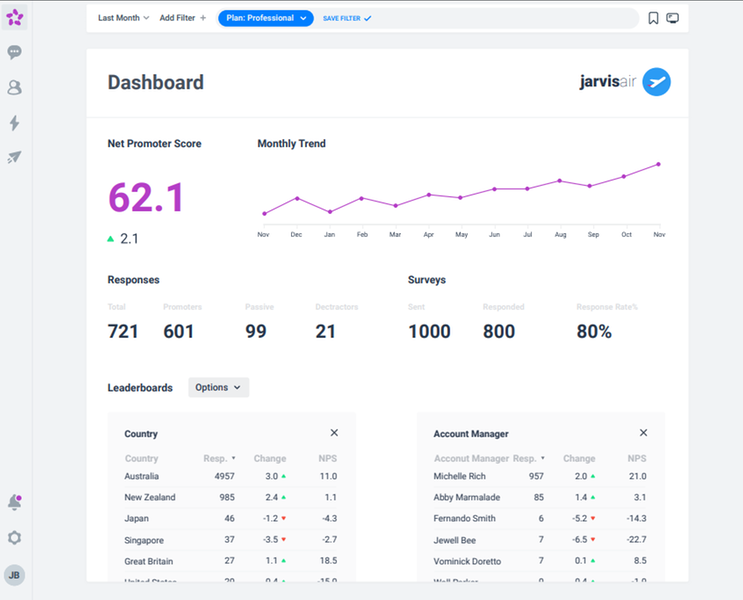The image size is (743, 600).
Task: Open the chat bubble sidebar icon
Action: (15, 53)
